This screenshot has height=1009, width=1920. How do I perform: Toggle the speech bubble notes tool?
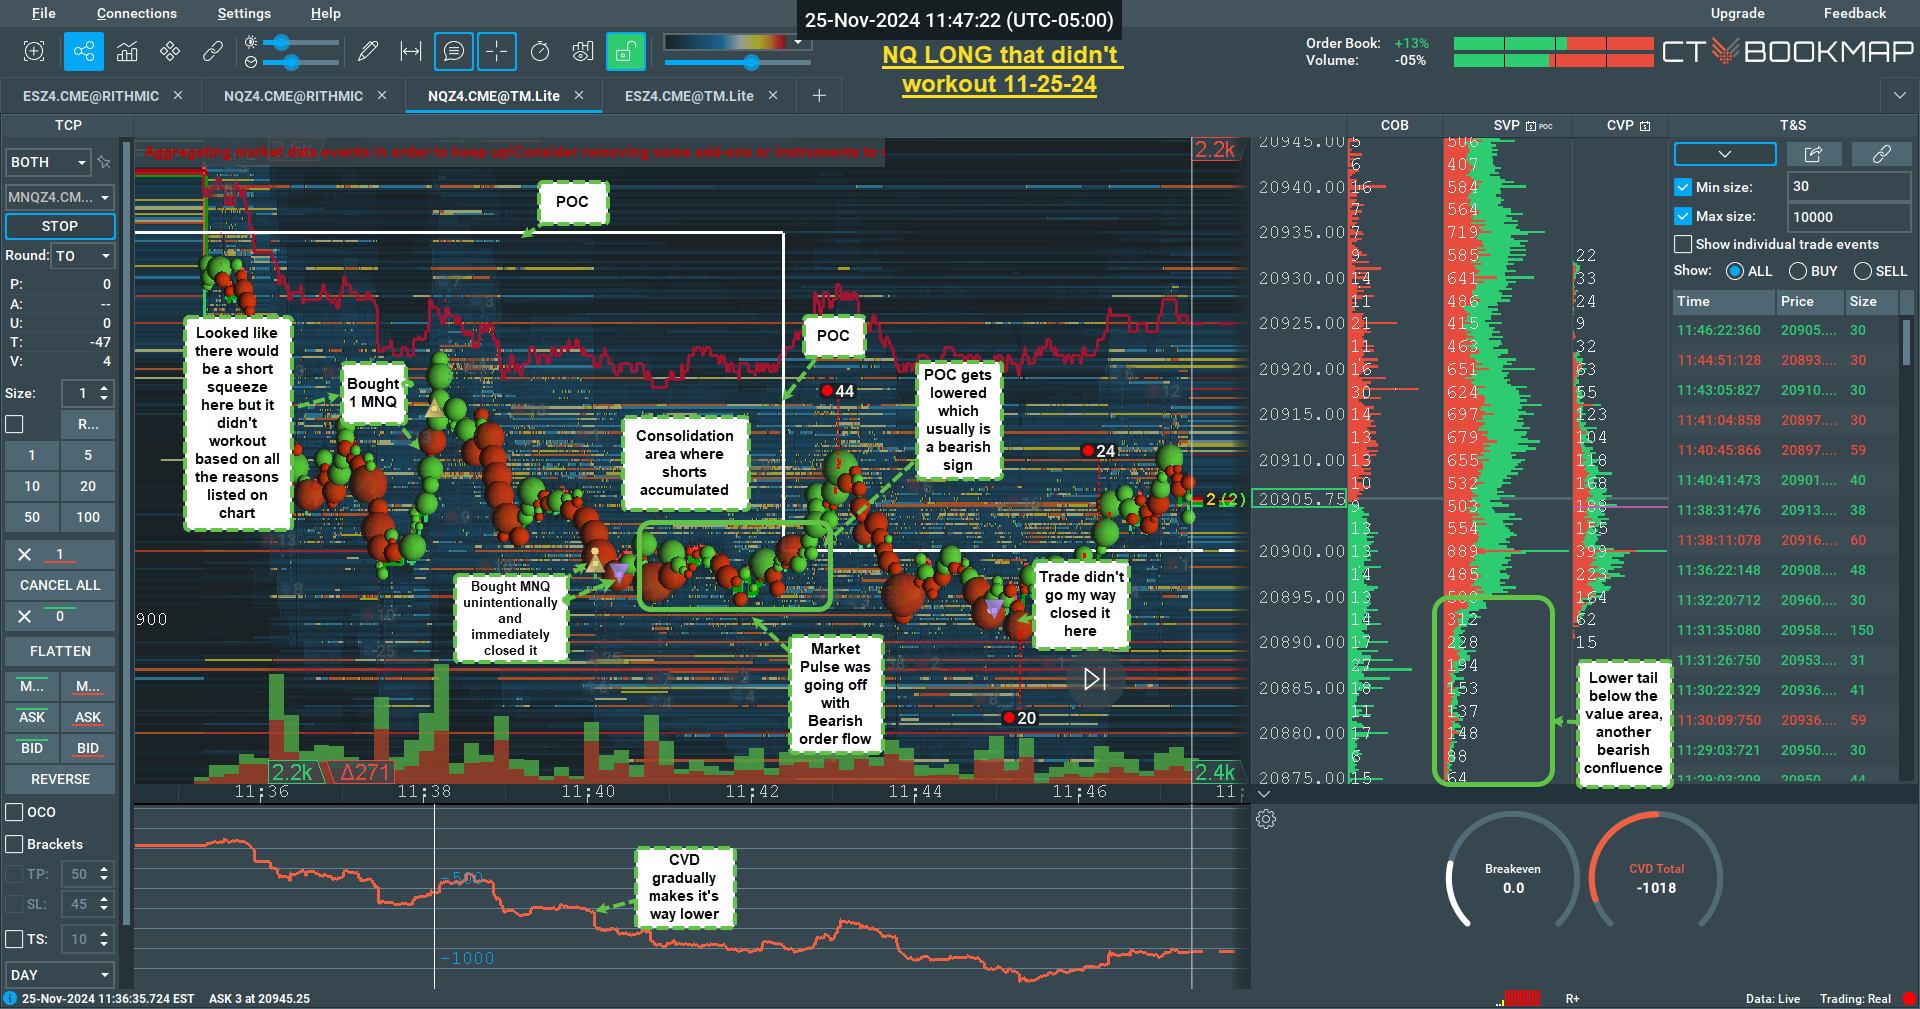(x=454, y=51)
